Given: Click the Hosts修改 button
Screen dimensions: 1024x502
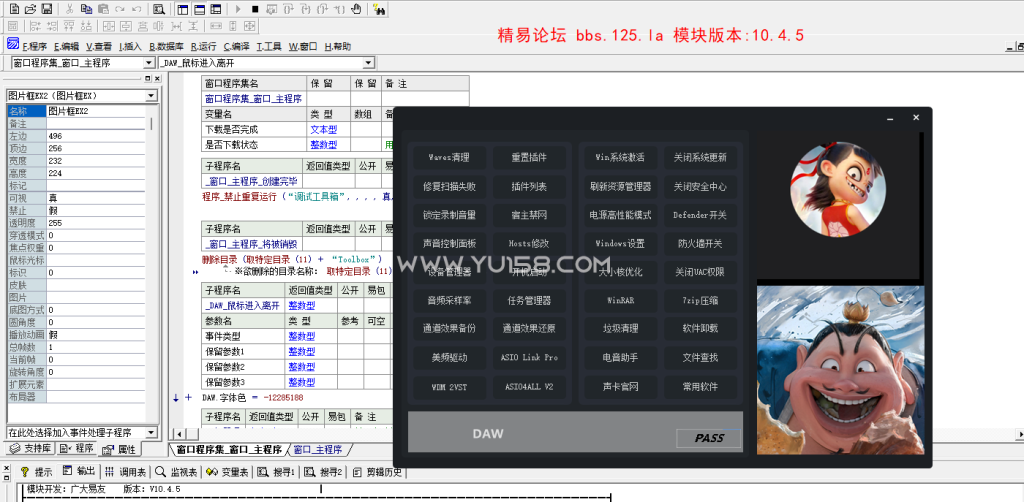Looking at the screenshot, I should tap(529, 243).
